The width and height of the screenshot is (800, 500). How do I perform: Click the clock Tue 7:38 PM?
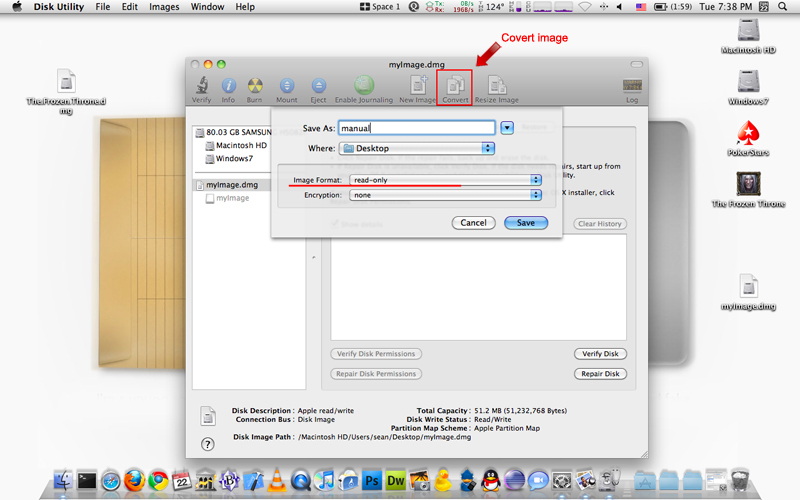click(x=726, y=7)
